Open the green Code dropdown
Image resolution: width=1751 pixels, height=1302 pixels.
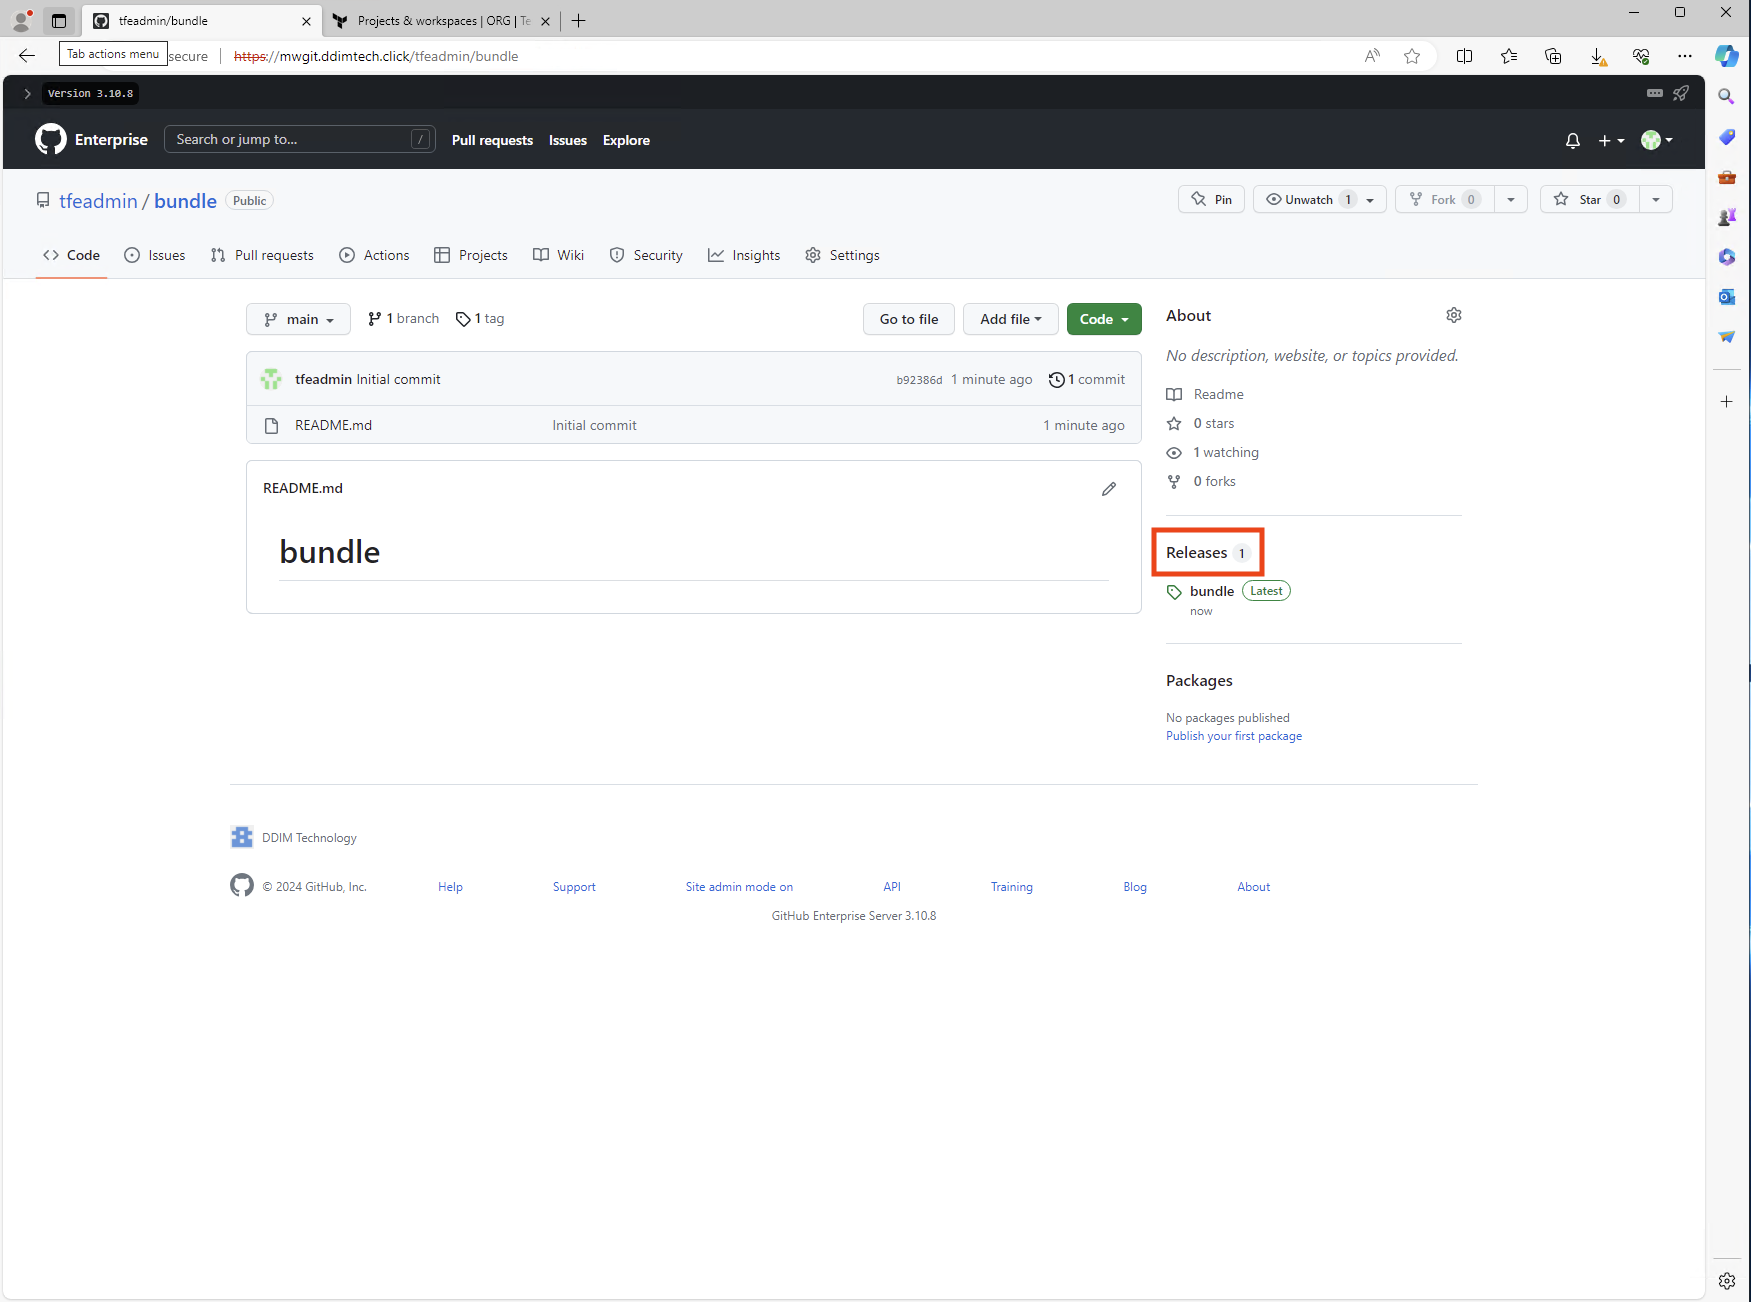click(x=1104, y=319)
